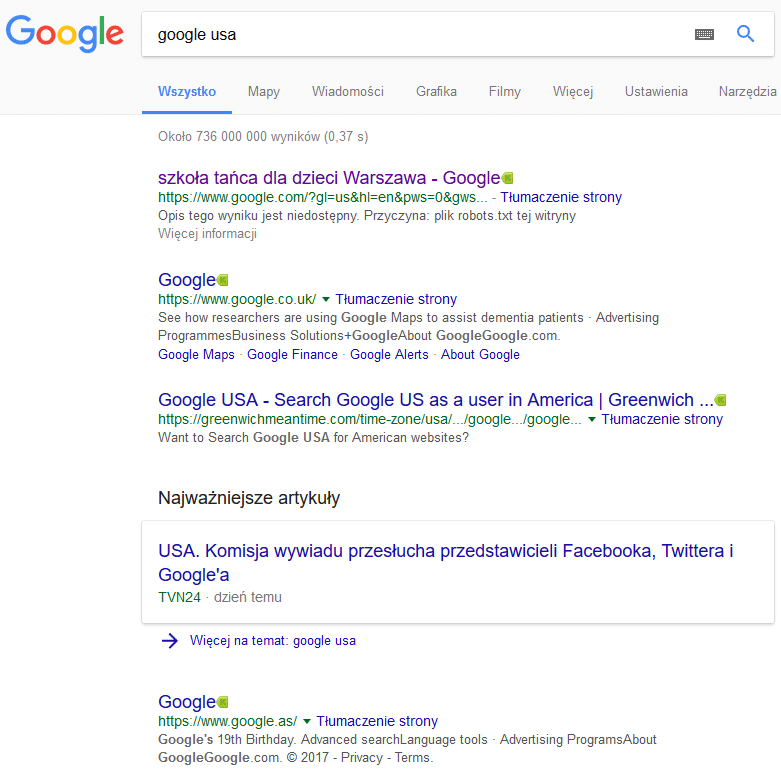The width and height of the screenshot is (781, 779).
Task: Open 'Google USA - Search Google US' Greenwich result
Action: (x=436, y=400)
